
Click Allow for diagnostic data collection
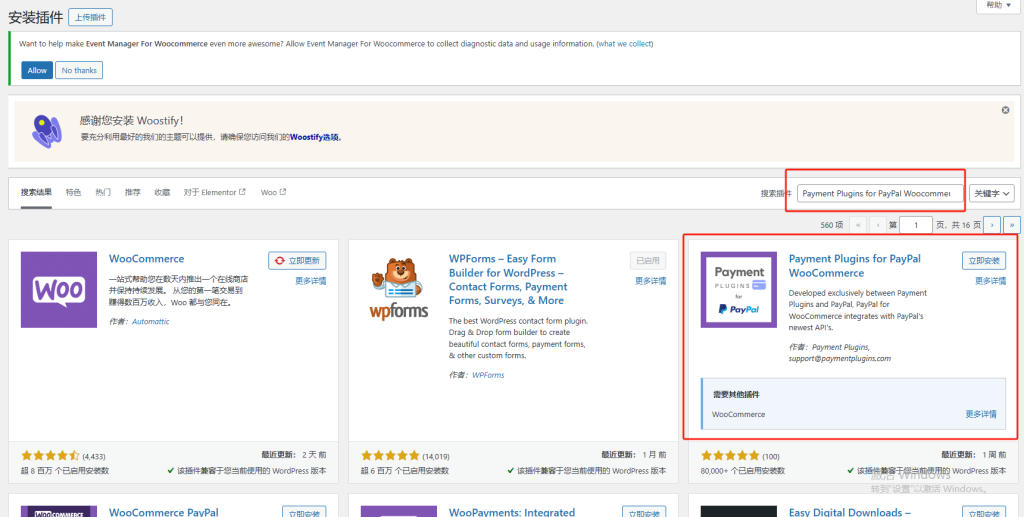click(37, 70)
